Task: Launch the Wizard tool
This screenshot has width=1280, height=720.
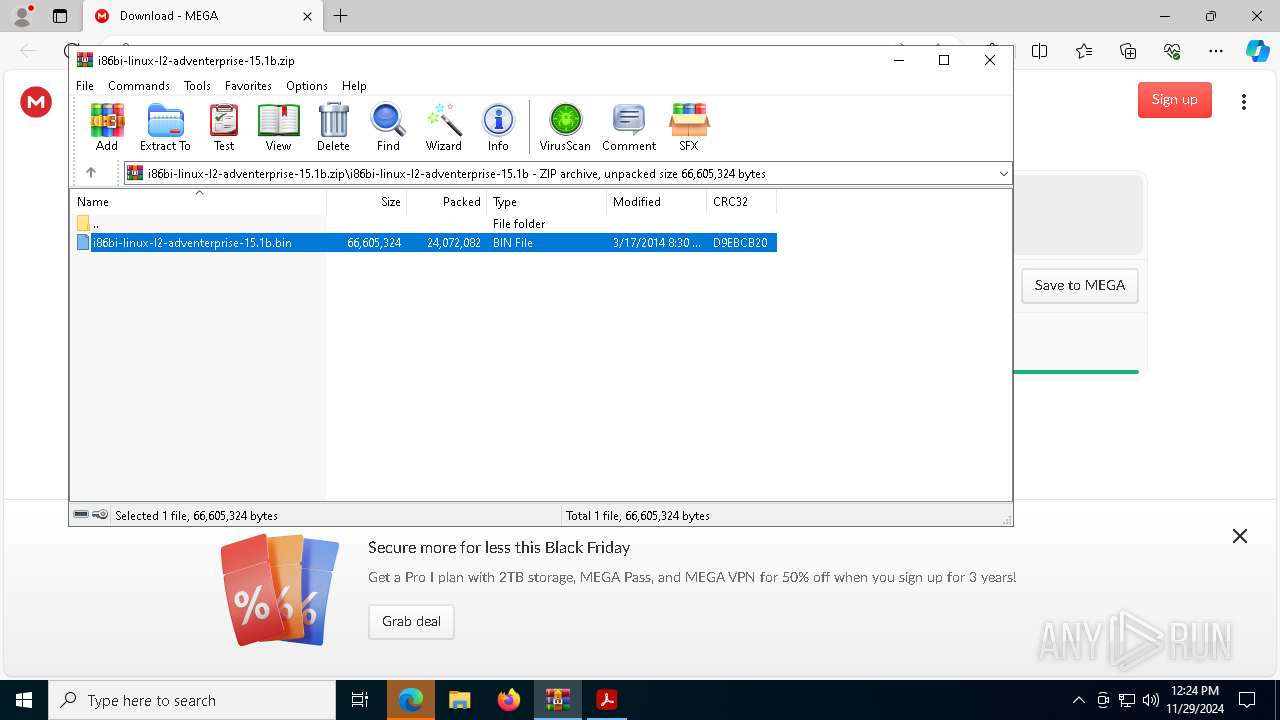Action: pyautogui.click(x=443, y=127)
